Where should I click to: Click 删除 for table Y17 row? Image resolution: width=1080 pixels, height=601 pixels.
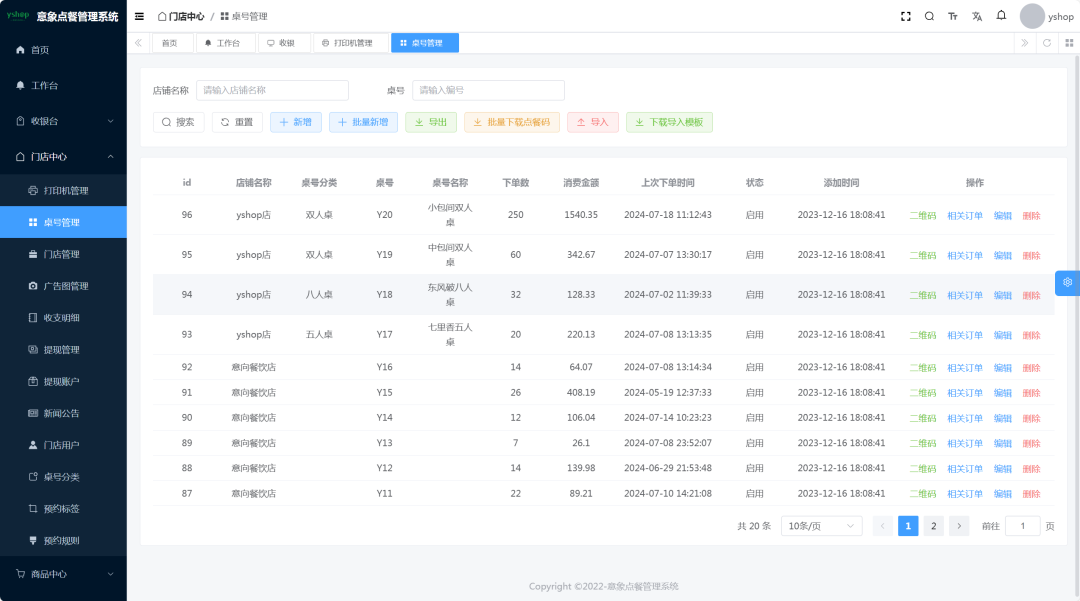pyautogui.click(x=1031, y=336)
